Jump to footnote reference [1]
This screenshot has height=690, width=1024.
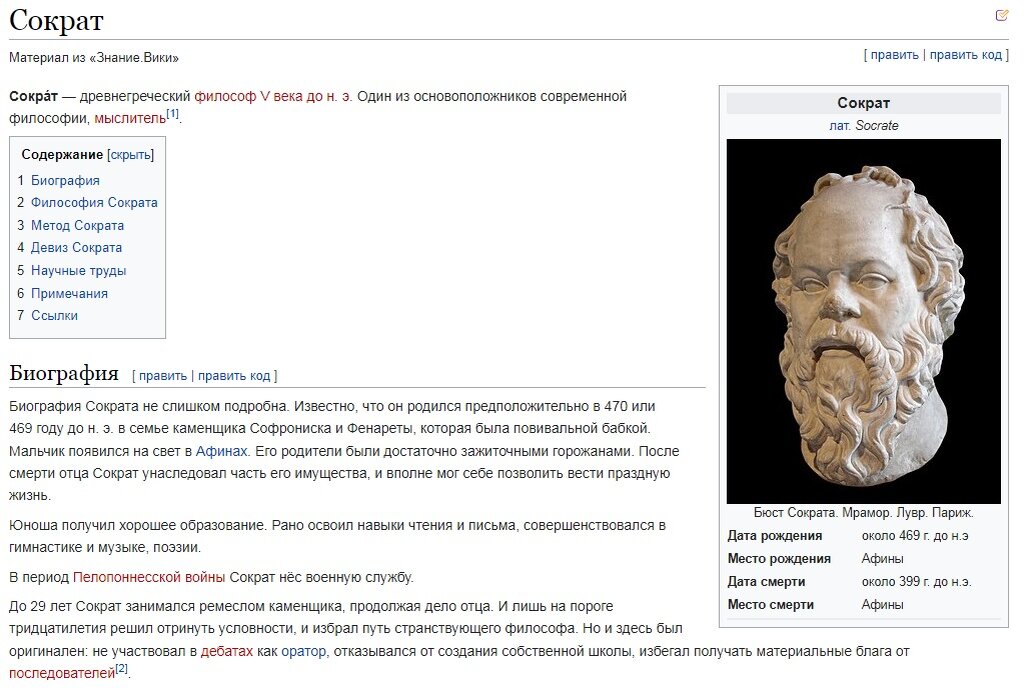(172, 114)
